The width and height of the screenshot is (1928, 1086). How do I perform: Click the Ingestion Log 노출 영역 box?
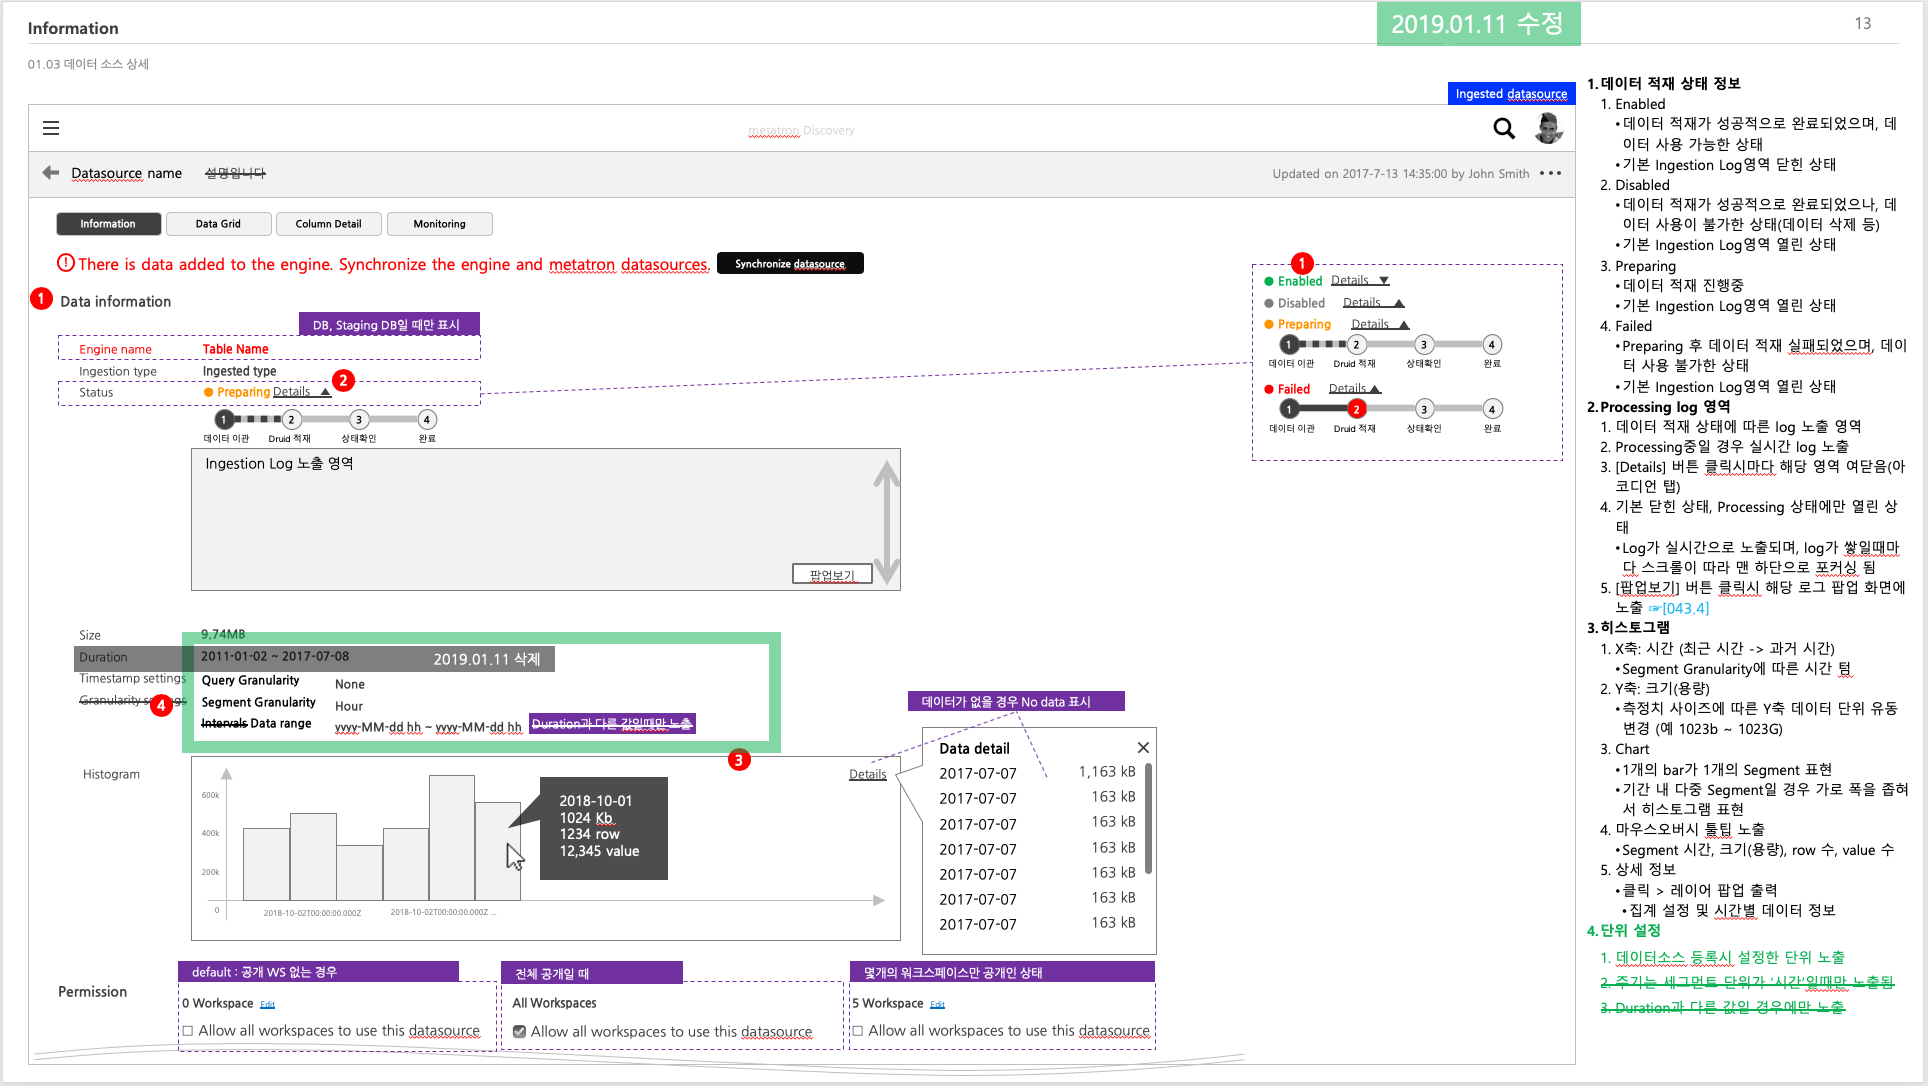tap(546, 519)
